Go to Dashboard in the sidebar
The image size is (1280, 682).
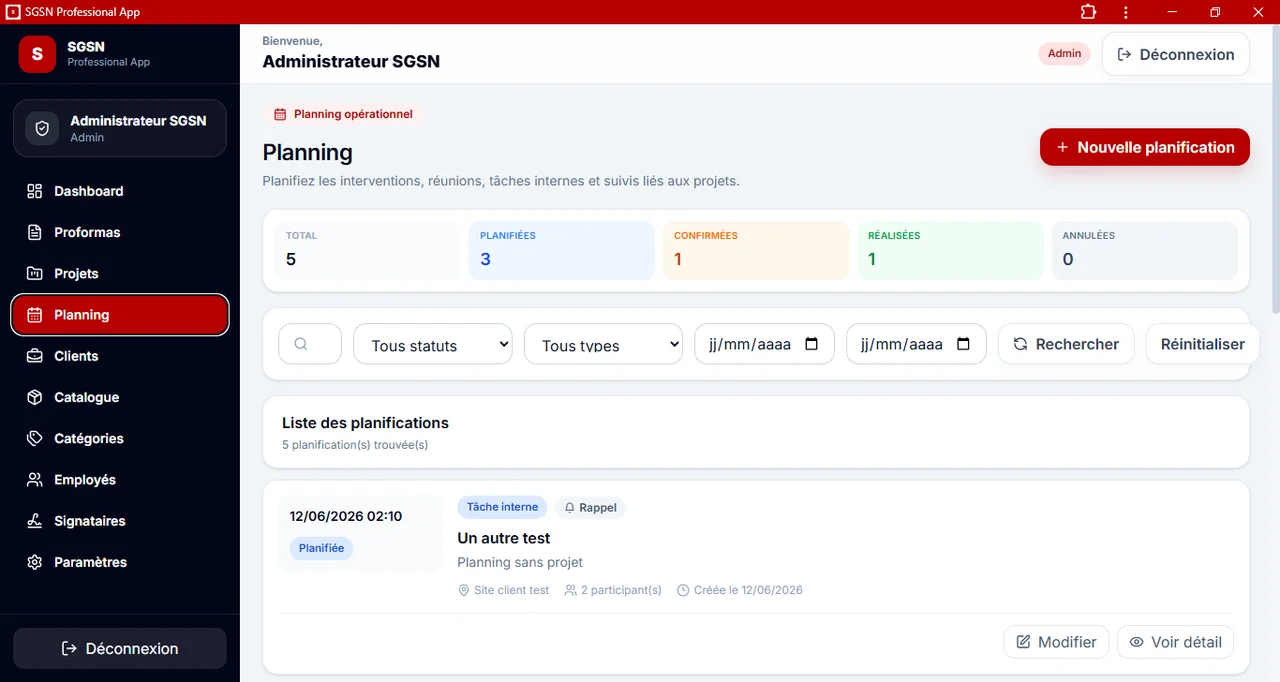[120, 191]
